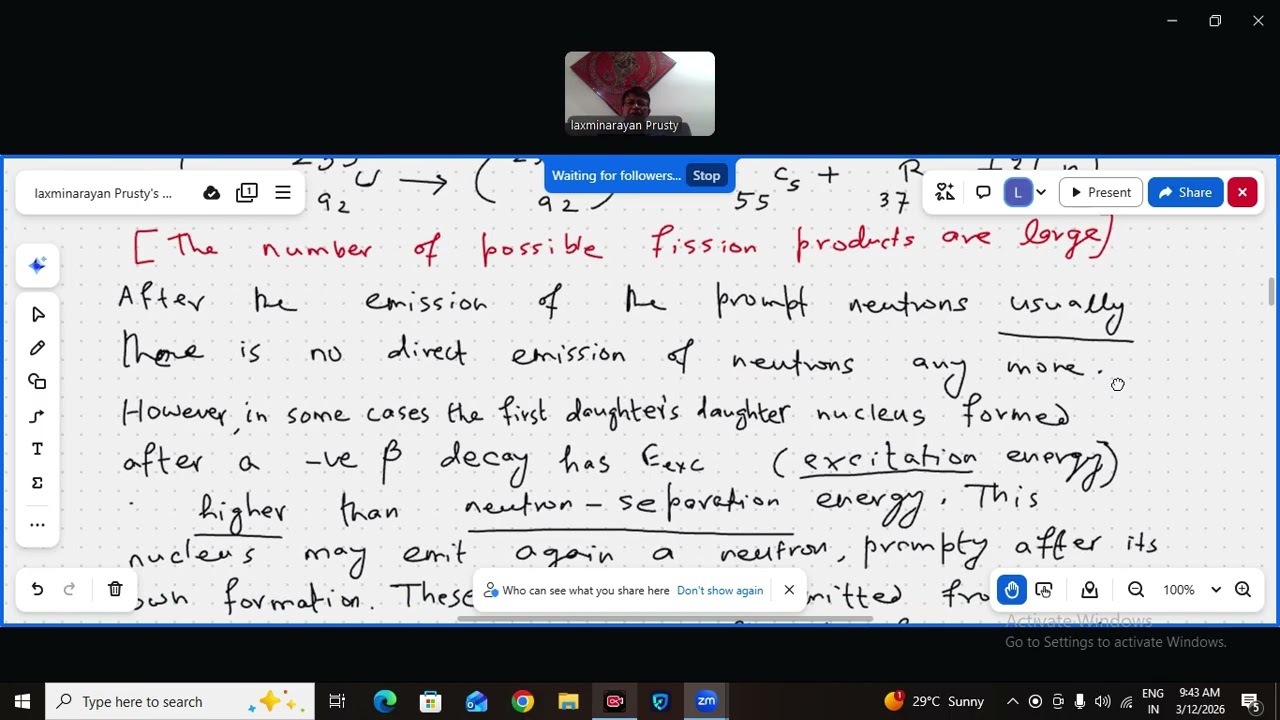Viewport: 1280px width, 720px height.
Task: Start Present mode
Action: click(x=1100, y=192)
